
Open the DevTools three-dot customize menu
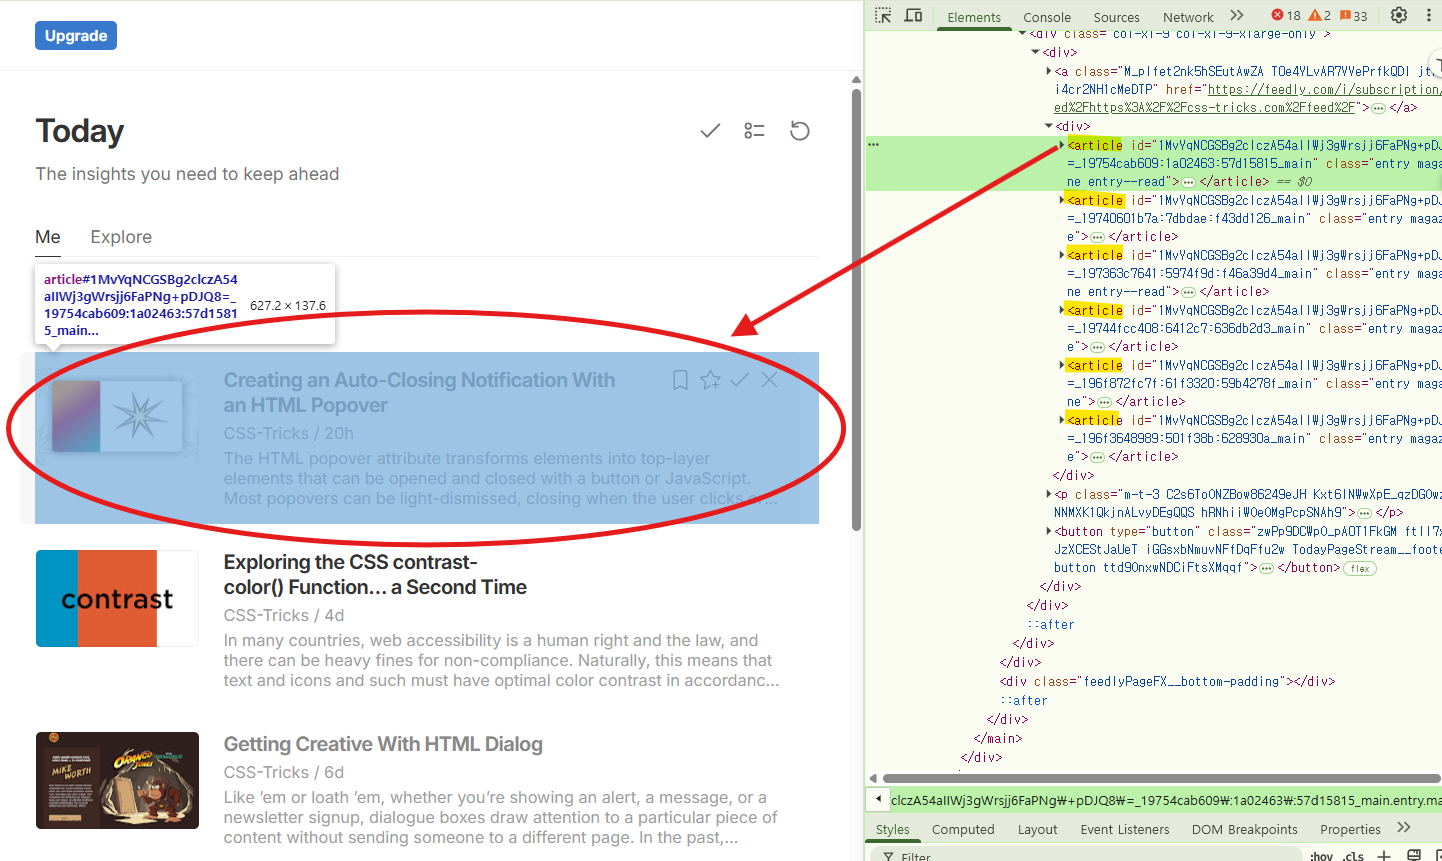click(1428, 15)
